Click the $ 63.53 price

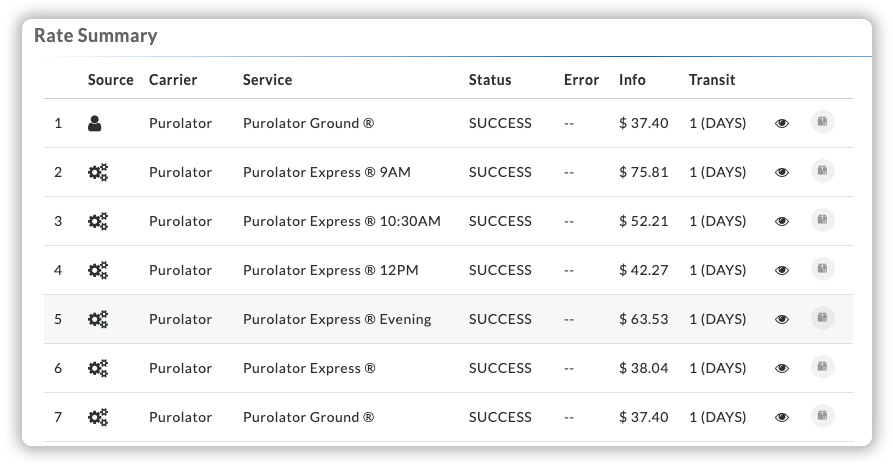(644, 319)
